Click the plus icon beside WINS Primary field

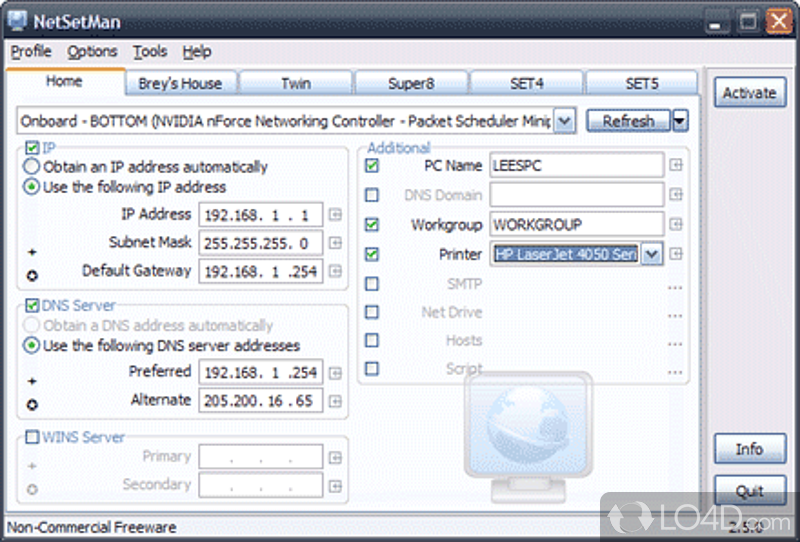(335, 457)
